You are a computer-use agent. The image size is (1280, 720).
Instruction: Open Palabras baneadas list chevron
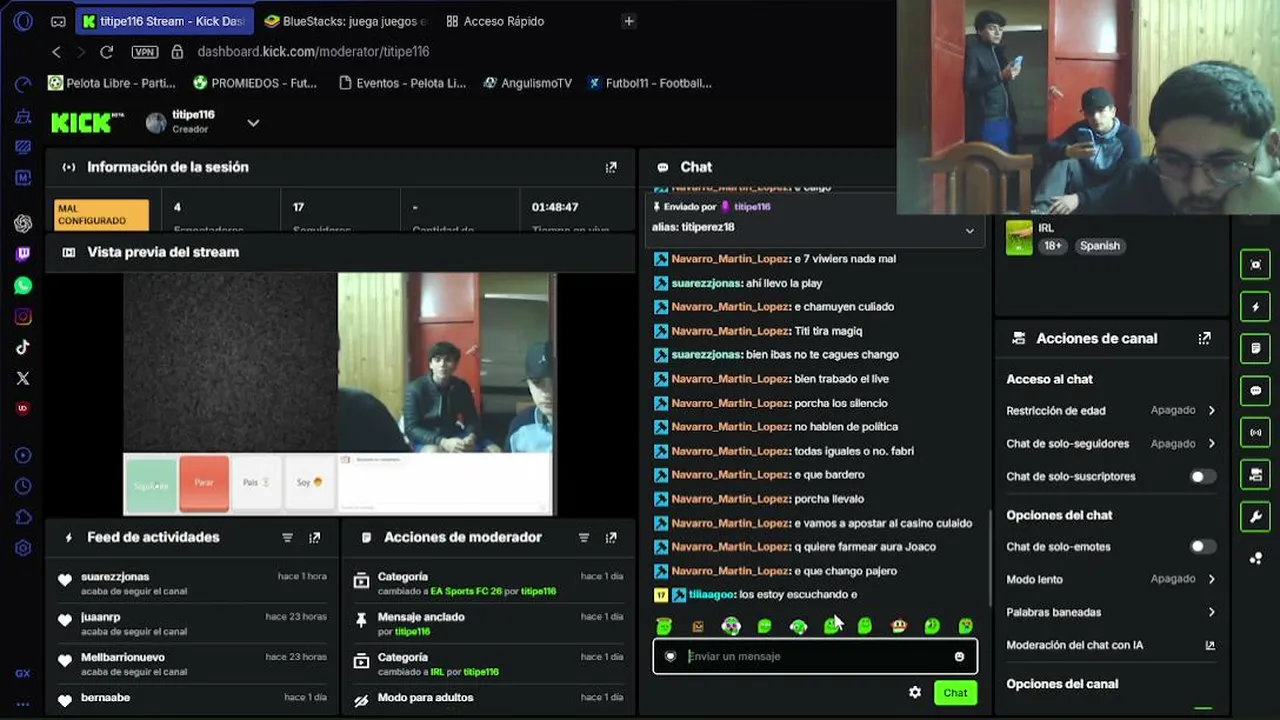(1211, 612)
